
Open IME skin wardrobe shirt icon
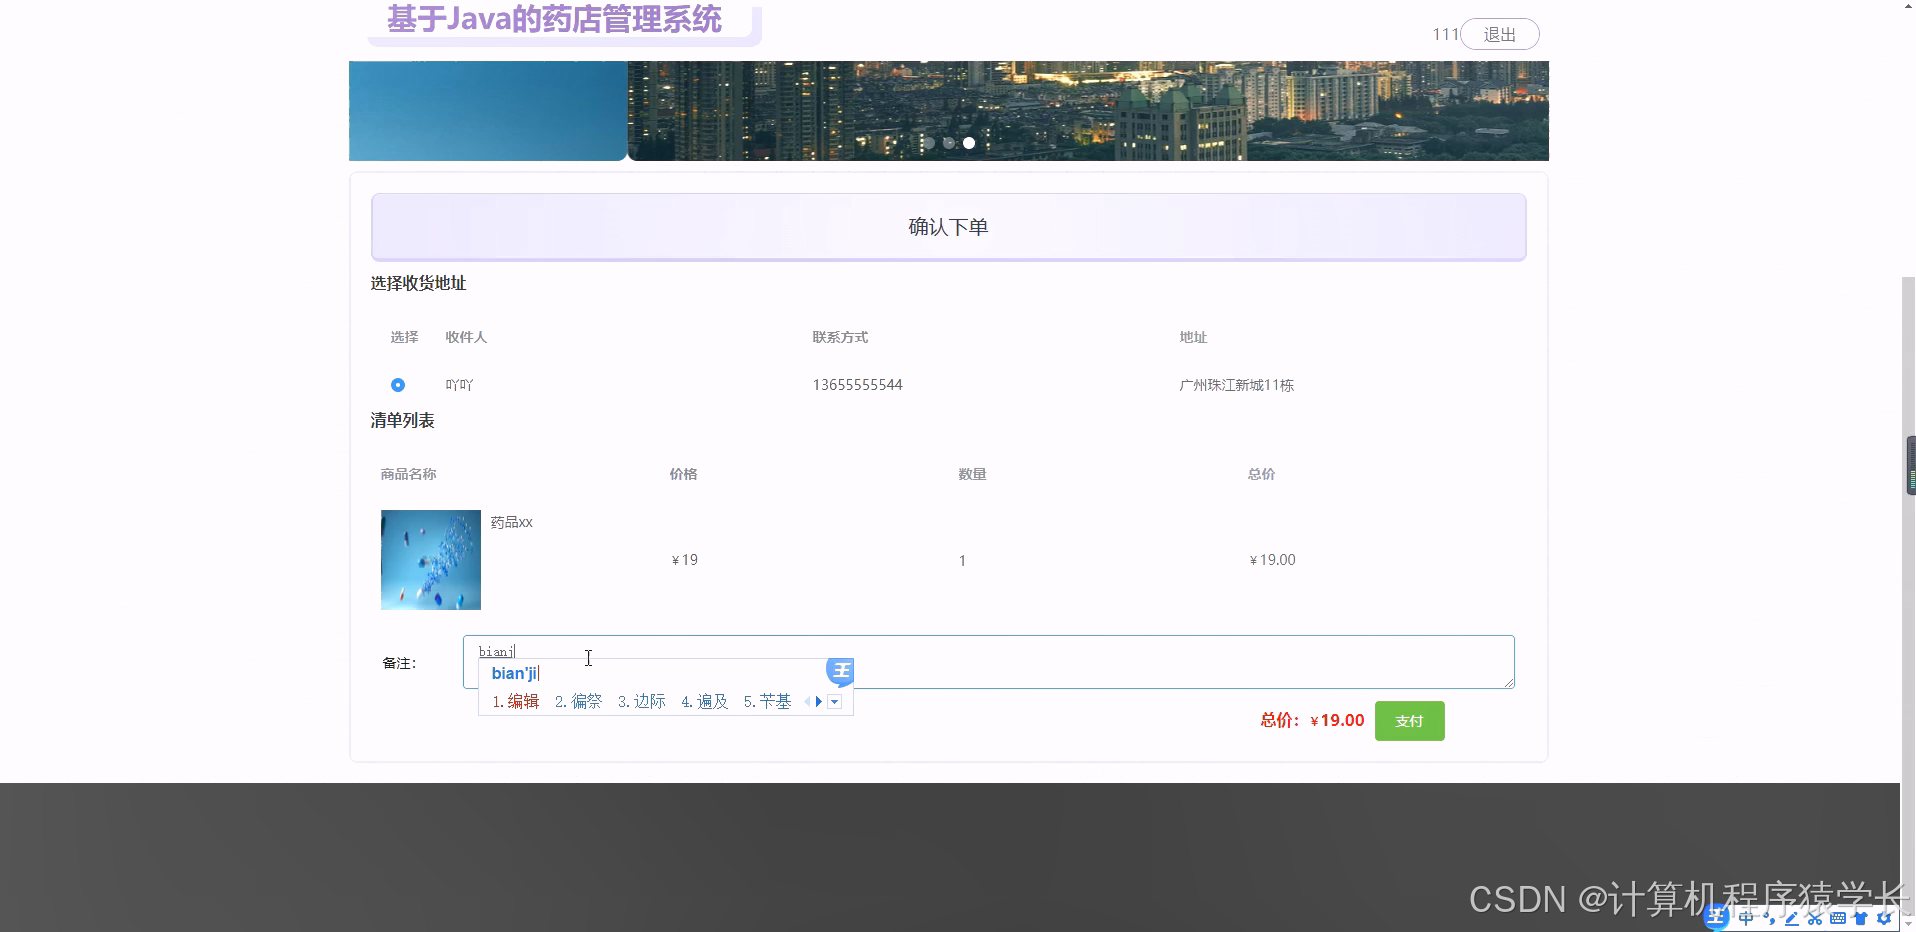pos(1861,918)
